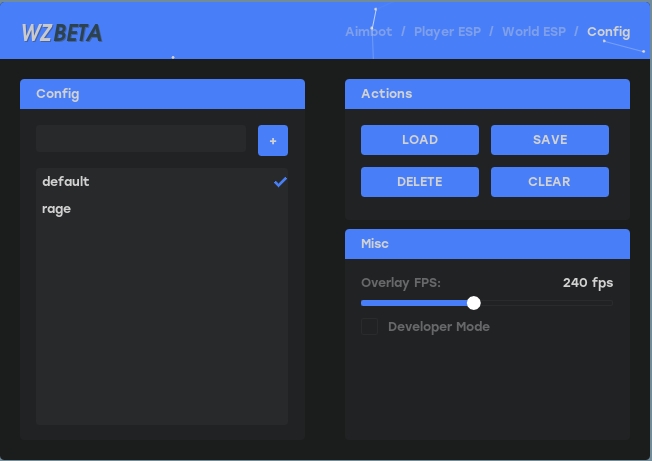Click the checkmark beside default config
652x461 pixels.
coord(280,182)
